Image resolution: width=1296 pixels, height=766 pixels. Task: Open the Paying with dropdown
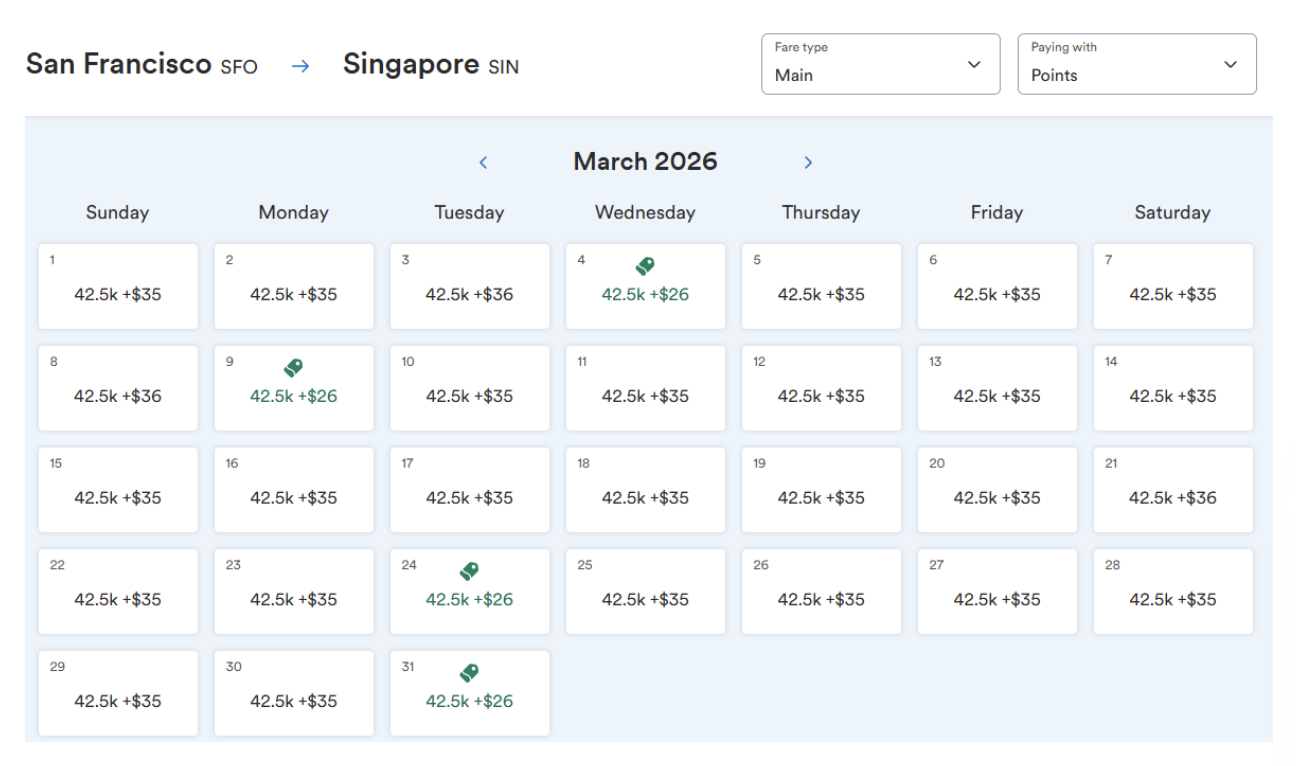[1136, 65]
